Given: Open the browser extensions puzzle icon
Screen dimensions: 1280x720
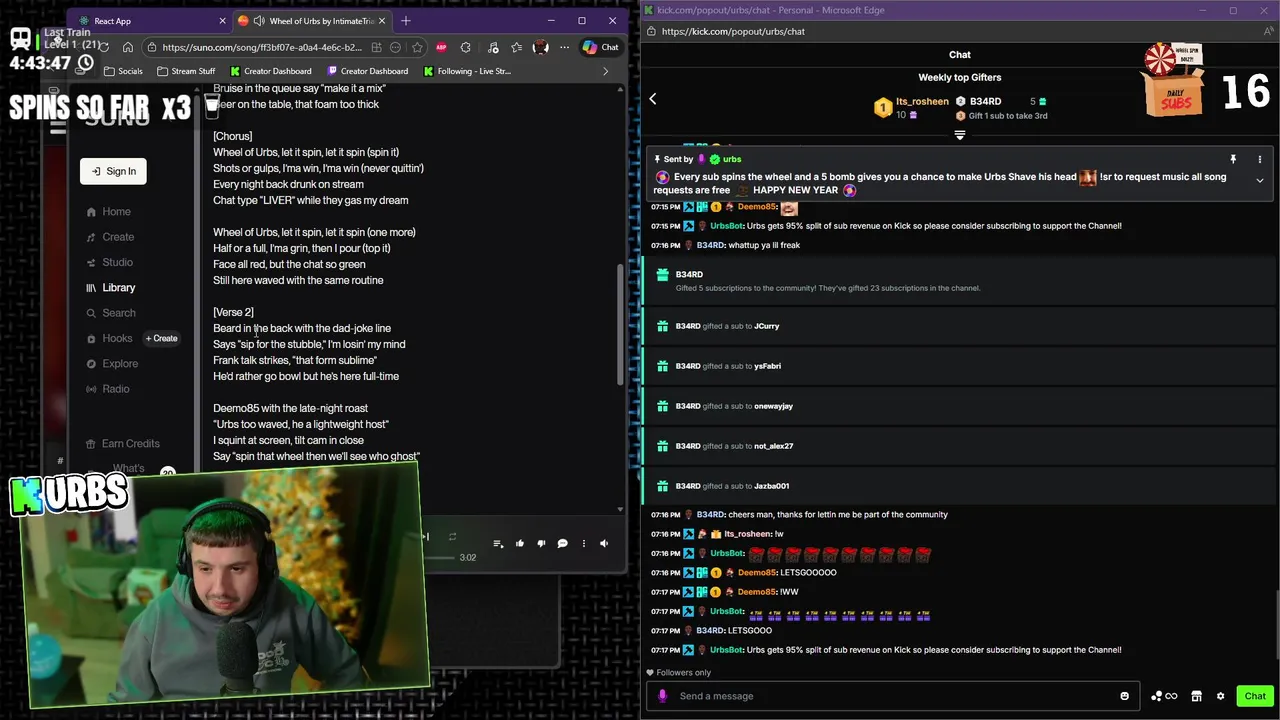Looking at the screenshot, I should click(466, 47).
